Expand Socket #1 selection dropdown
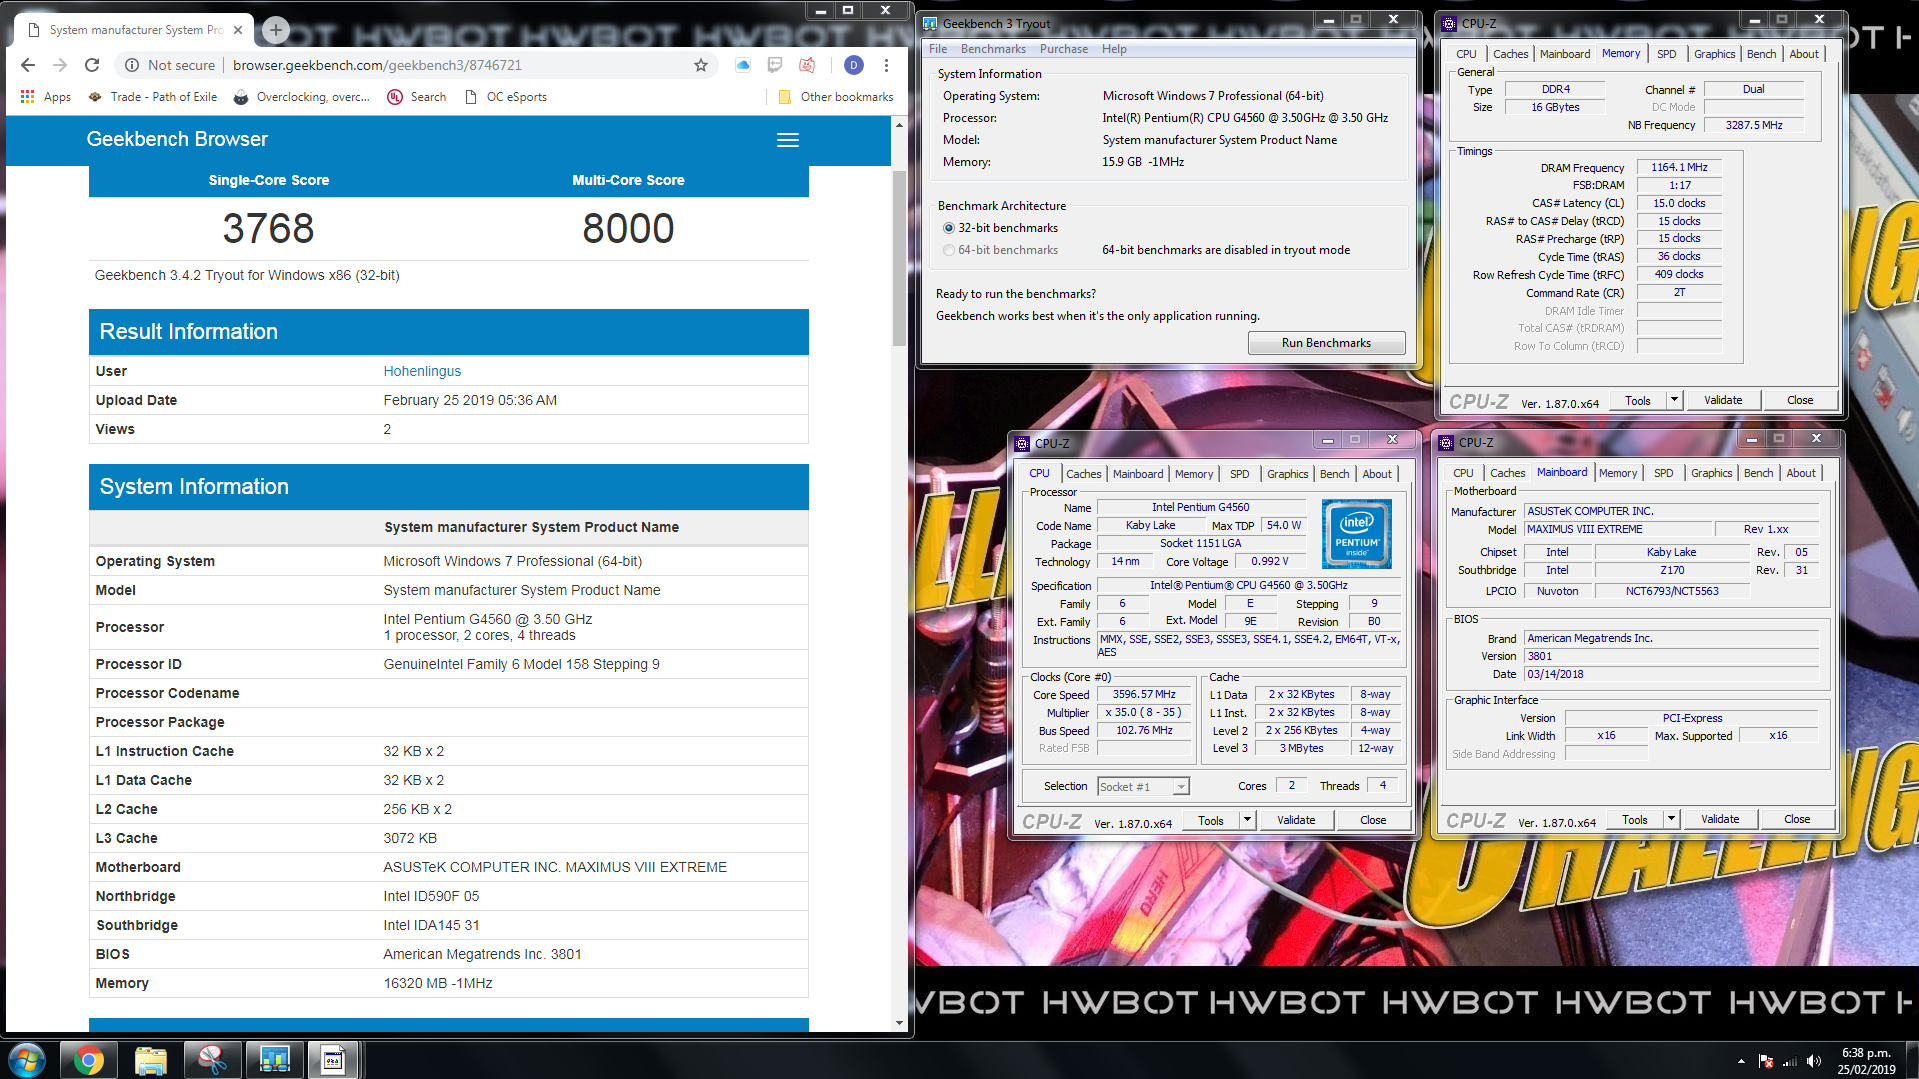 (x=1181, y=787)
